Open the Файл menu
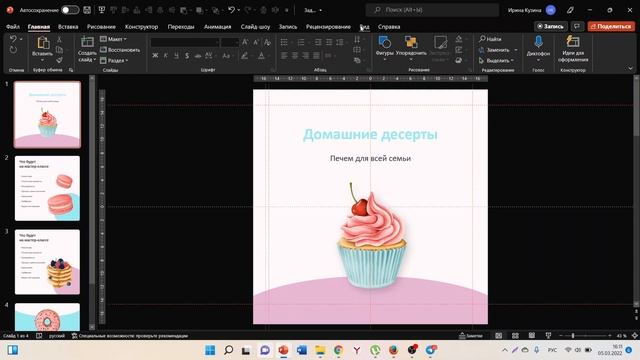This screenshot has height=360, width=640. point(13,27)
